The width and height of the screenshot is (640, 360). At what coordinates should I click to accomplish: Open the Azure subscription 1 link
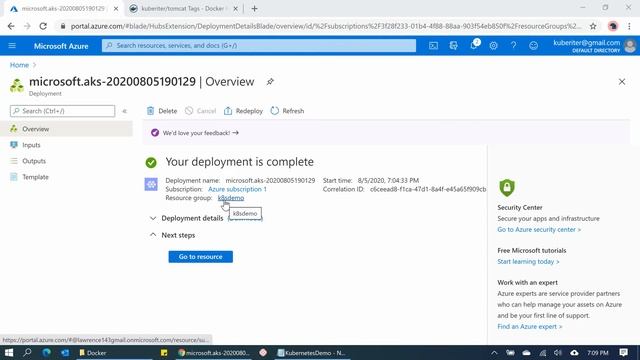pyautogui.click(x=237, y=189)
